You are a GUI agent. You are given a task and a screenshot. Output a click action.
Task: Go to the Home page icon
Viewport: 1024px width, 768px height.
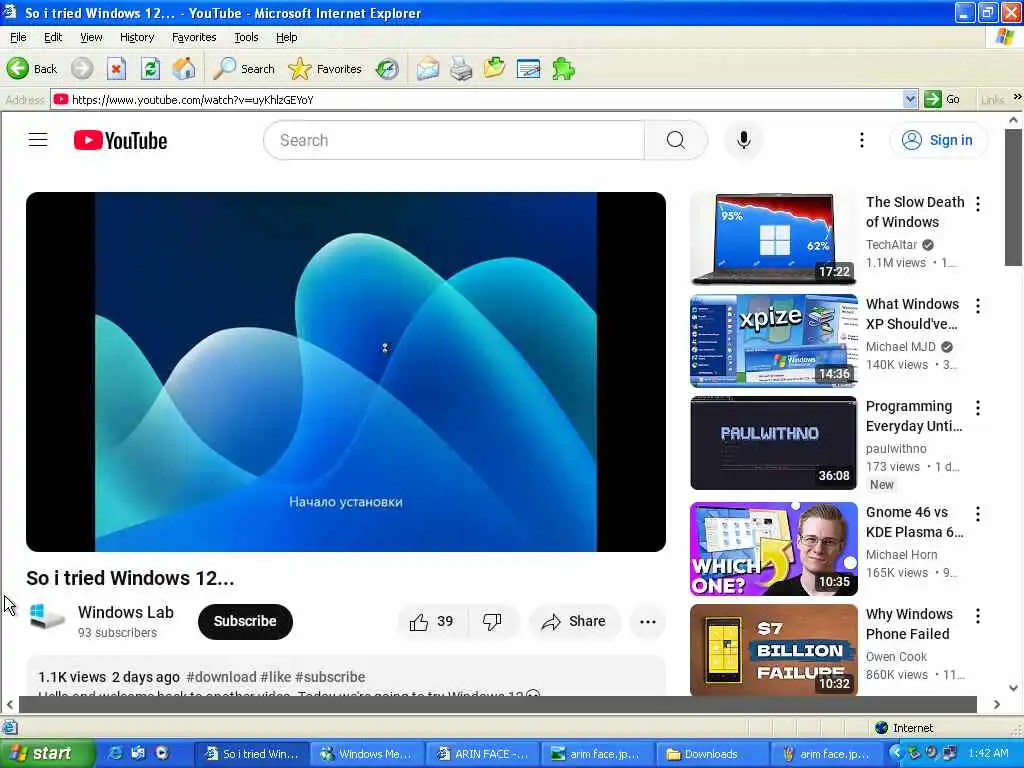click(184, 69)
